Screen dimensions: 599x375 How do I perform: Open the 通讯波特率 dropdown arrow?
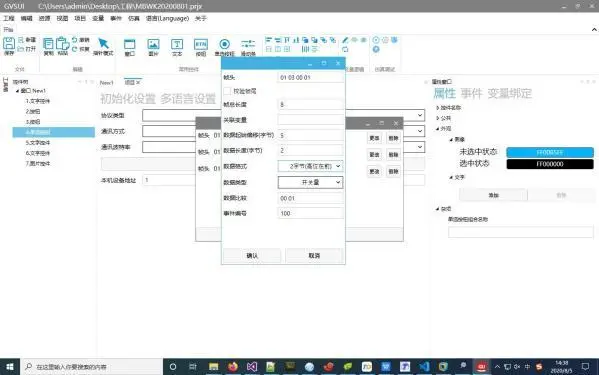420,147
